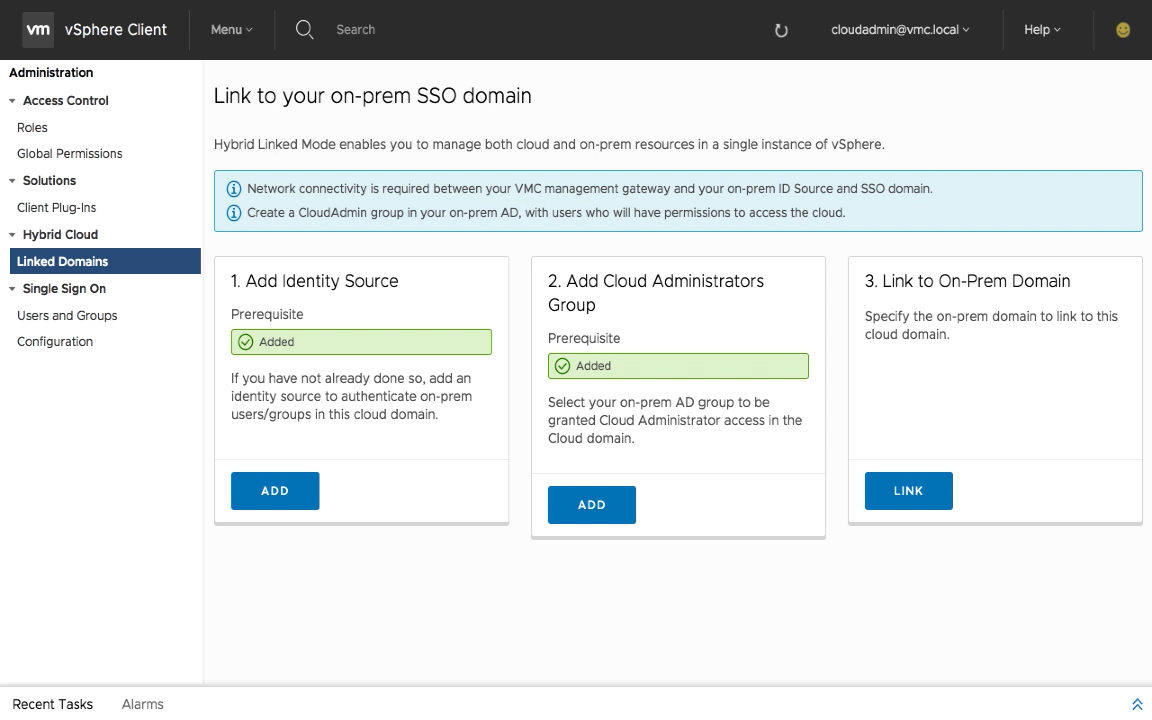Open the Menu dropdown

[231, 30]
